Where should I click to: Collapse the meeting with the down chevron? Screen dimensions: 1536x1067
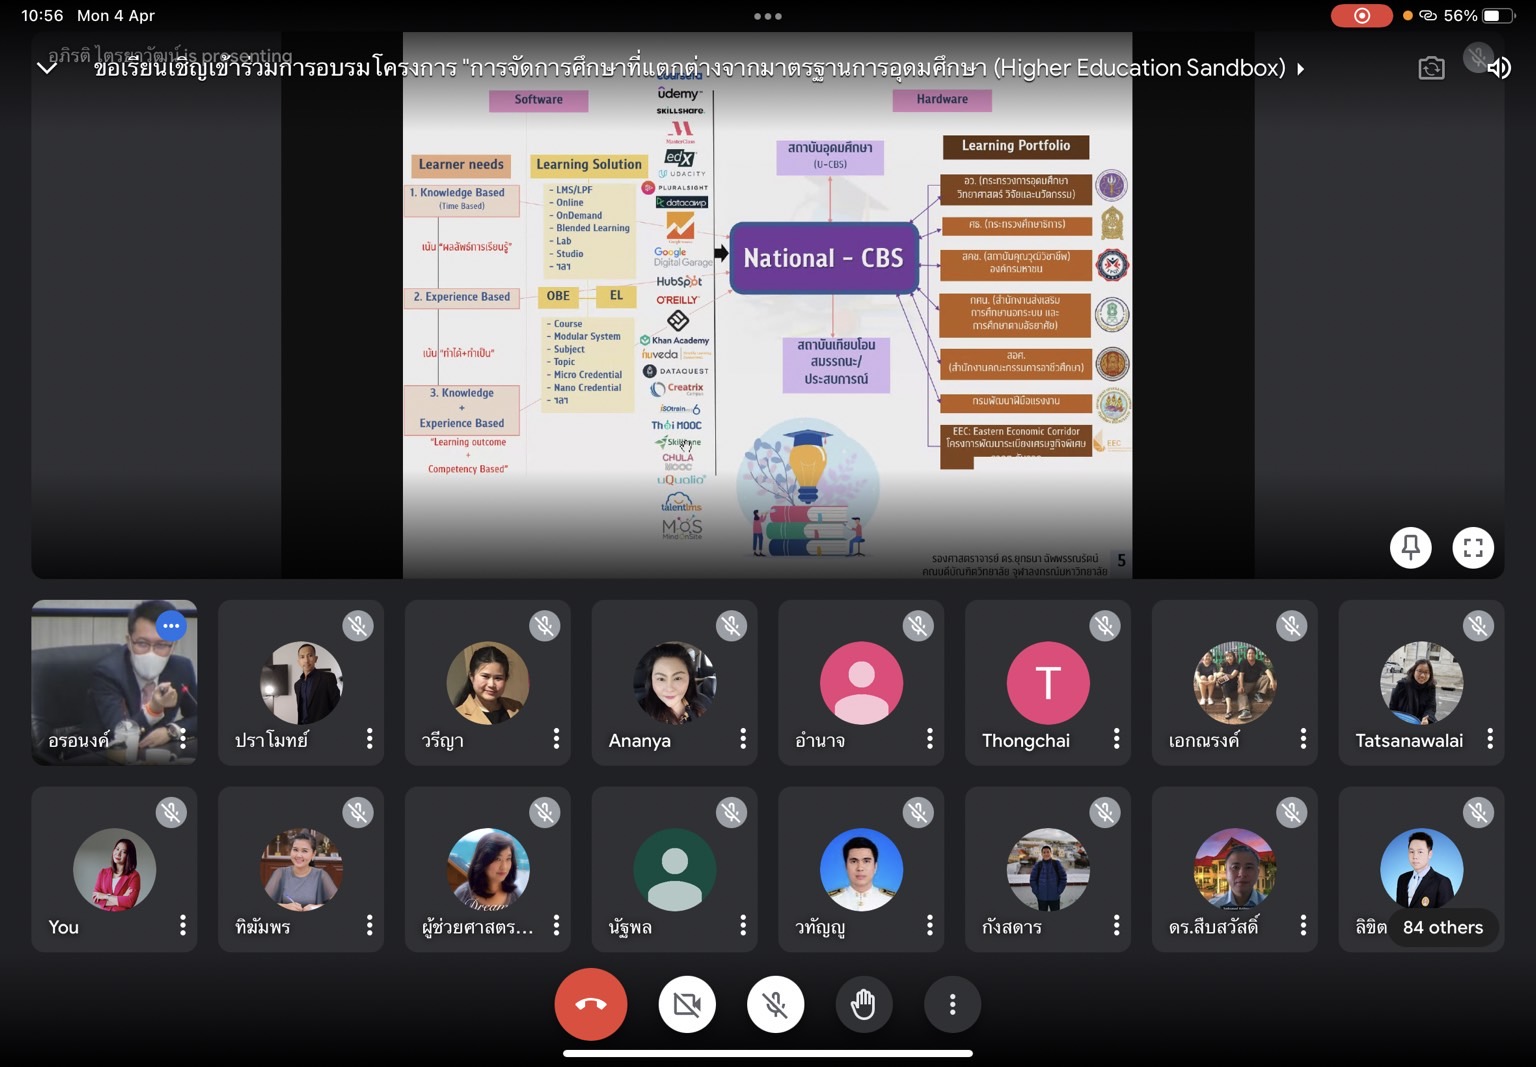[x=47, y=68]
